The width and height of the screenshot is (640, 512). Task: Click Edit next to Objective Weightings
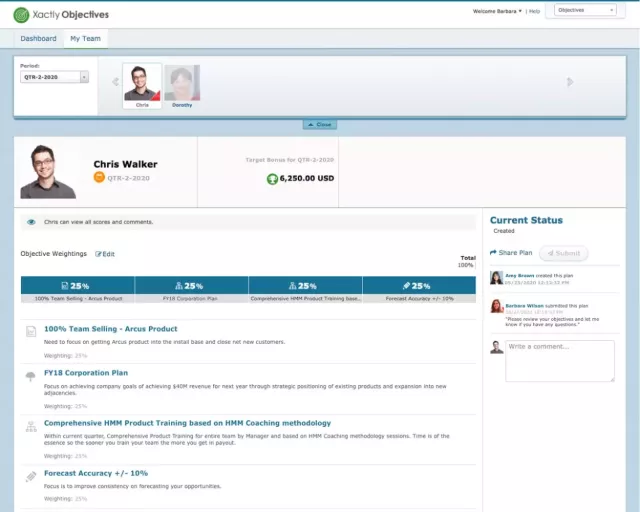(x=105, y=254)
